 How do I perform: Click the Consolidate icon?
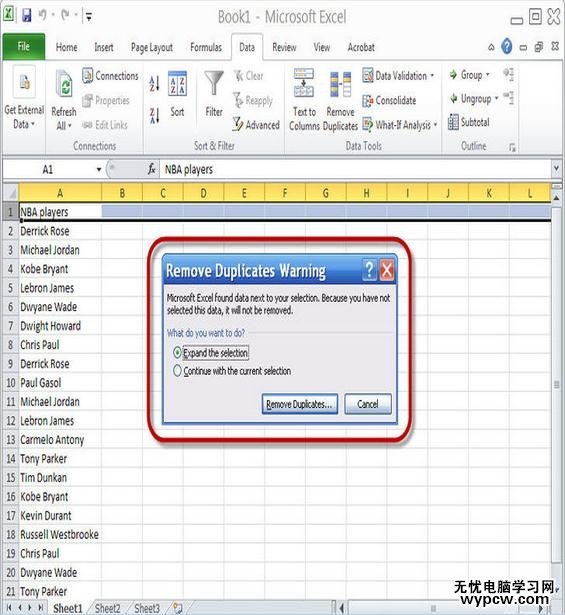pyautogui.click(x=367, y=100)
